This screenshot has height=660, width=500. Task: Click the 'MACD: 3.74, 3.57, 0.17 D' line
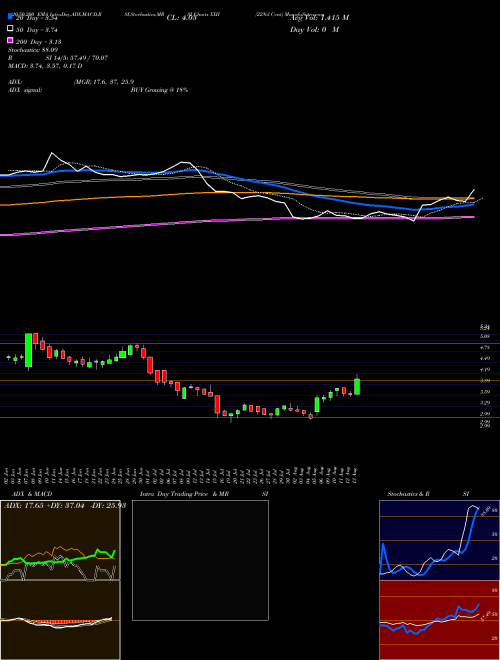tap(45, 66)
